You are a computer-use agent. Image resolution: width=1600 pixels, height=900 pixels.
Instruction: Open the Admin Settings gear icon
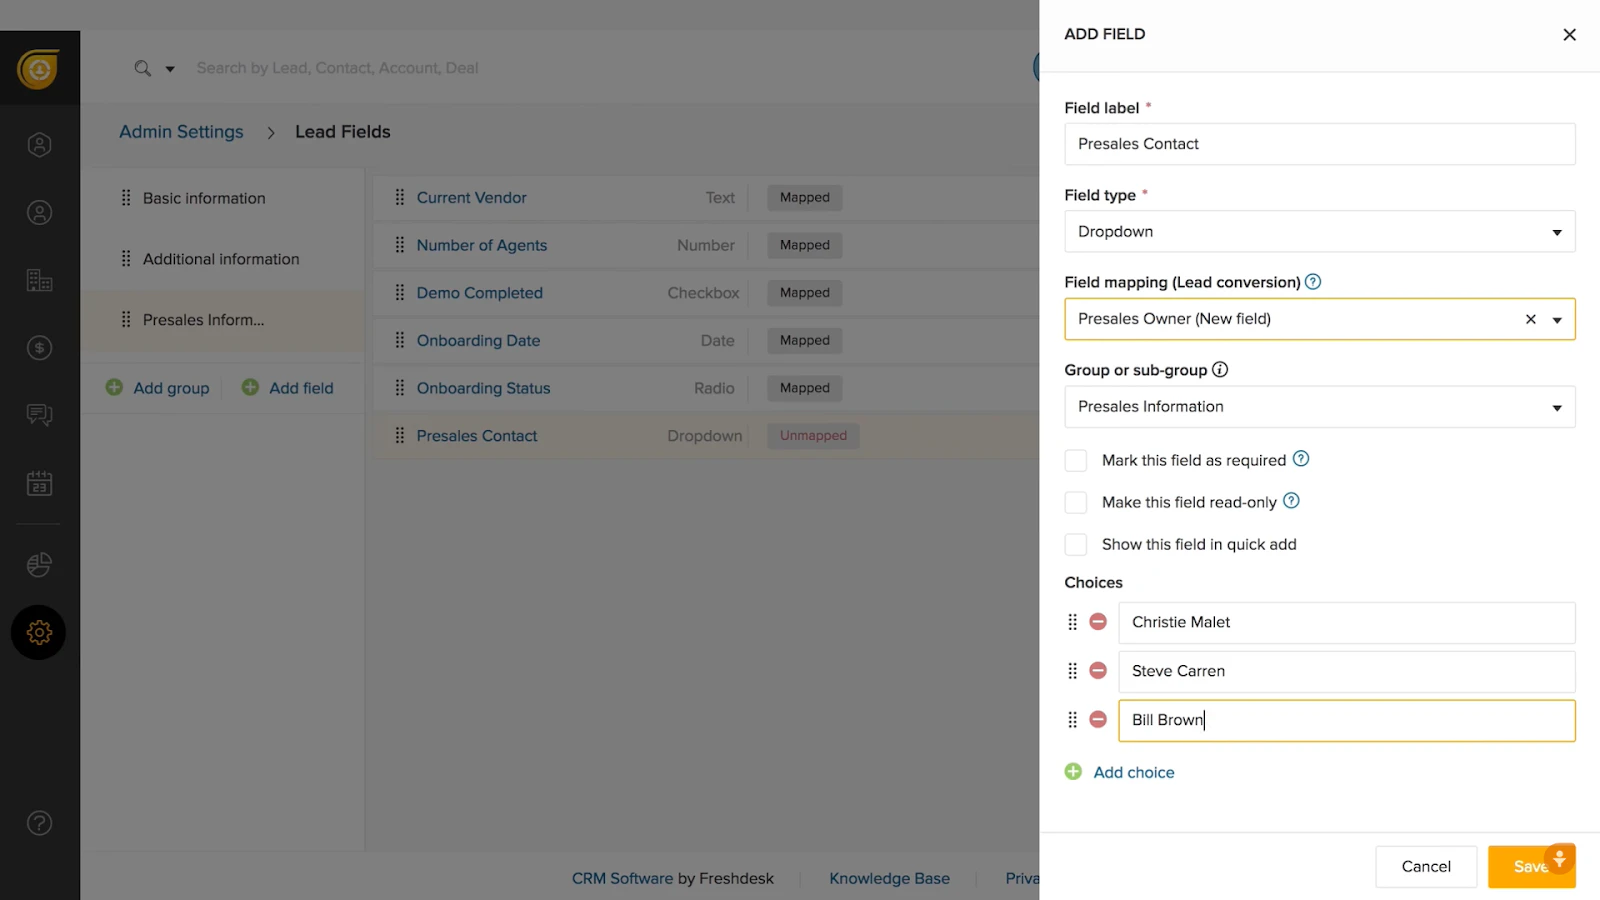[39, 632]
